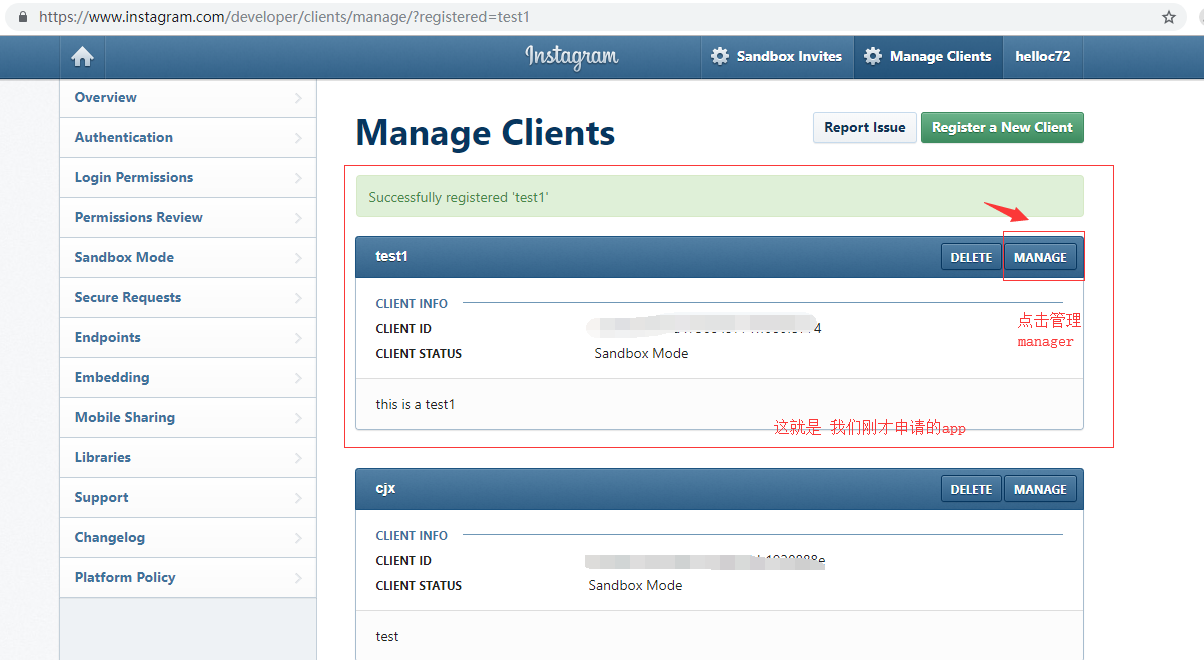Click the Mobile Sharing sidebar label
This screenshot has height=660, width=1204.
coord(125,417)
